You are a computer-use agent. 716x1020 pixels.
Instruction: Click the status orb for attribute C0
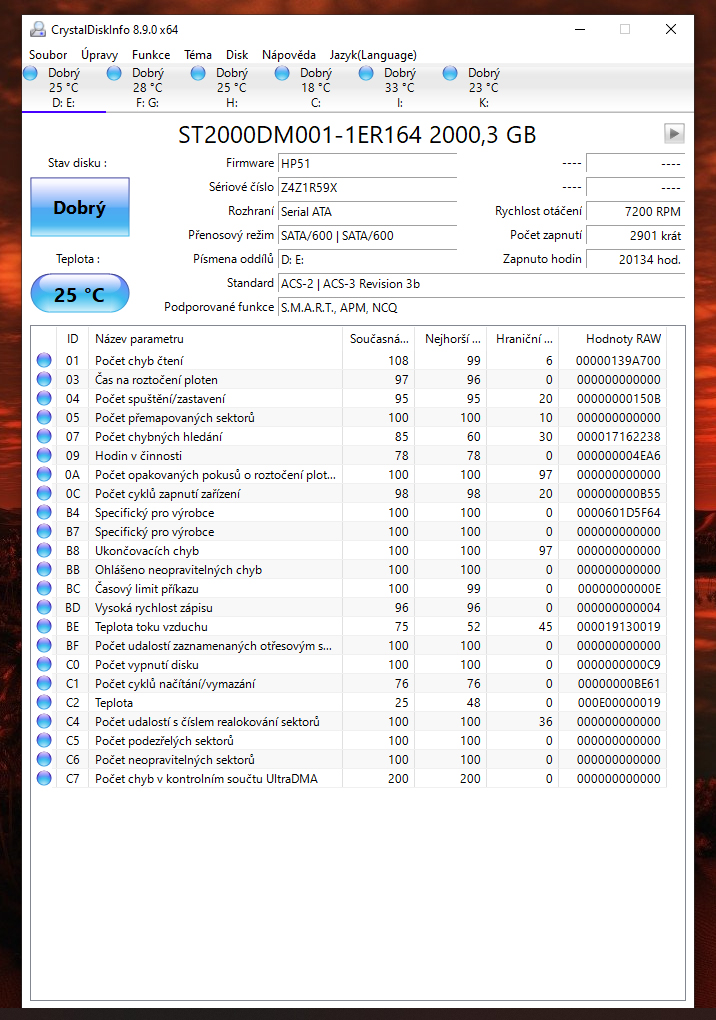coord(44,664)
